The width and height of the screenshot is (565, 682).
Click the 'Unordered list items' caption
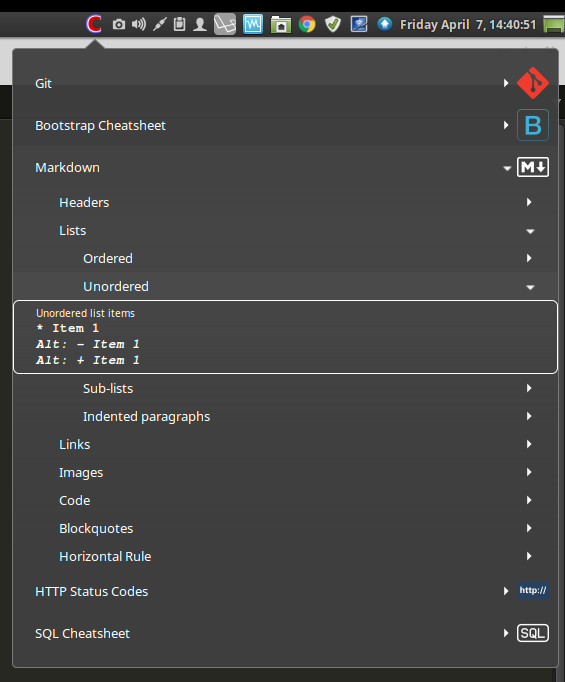(85, 313)
